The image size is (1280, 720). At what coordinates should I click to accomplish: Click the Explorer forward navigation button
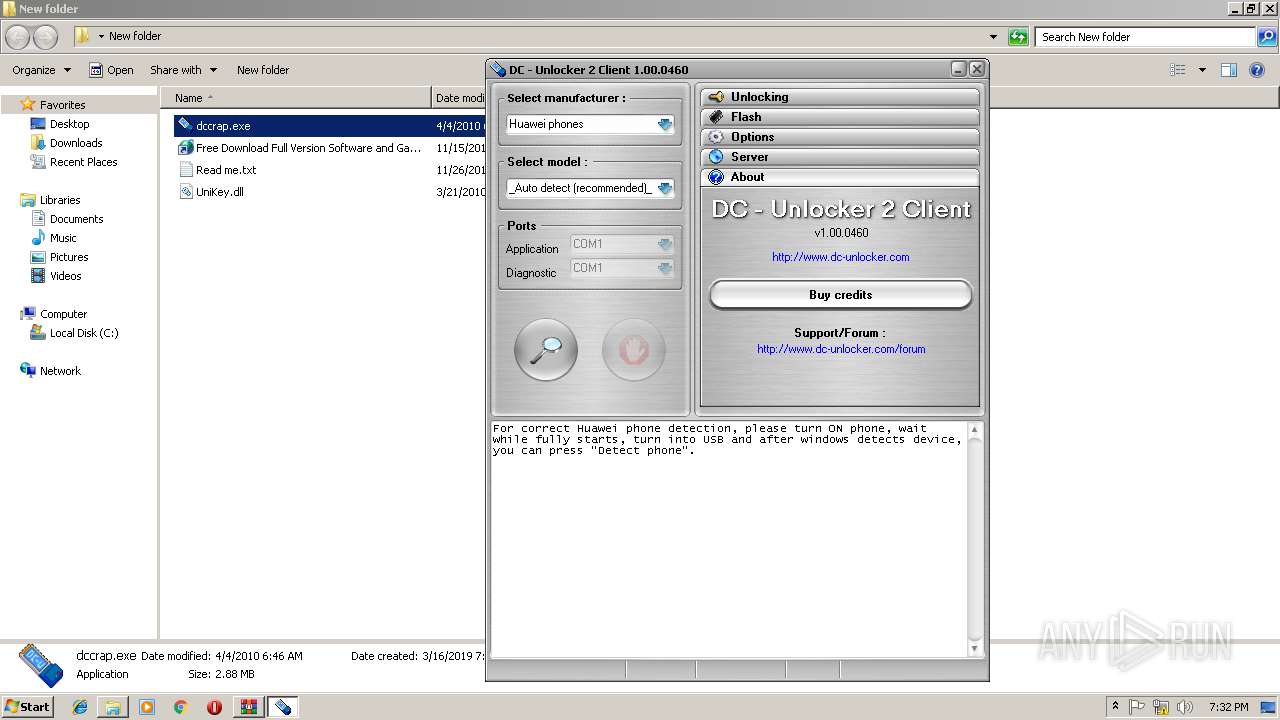(x=46, y=37)
